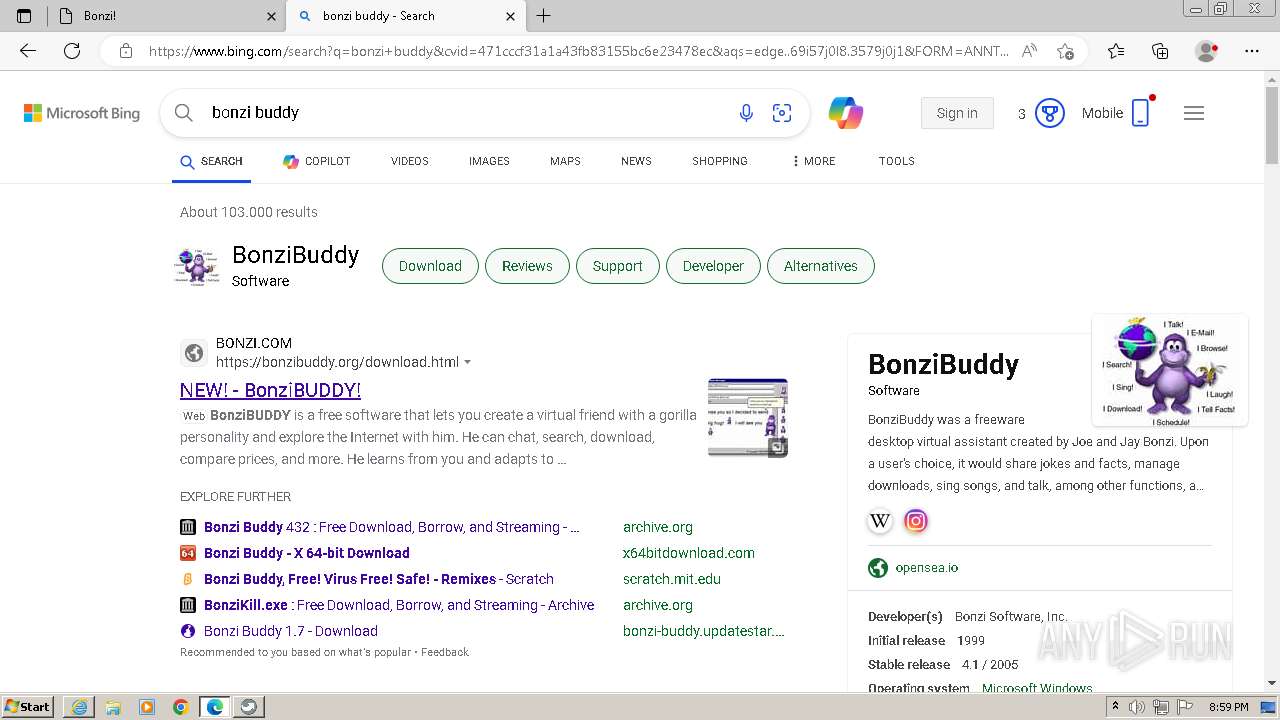This screenshot has width=1280, height=720.
Task: Open a new browser tab
Action: click(544, 16)
